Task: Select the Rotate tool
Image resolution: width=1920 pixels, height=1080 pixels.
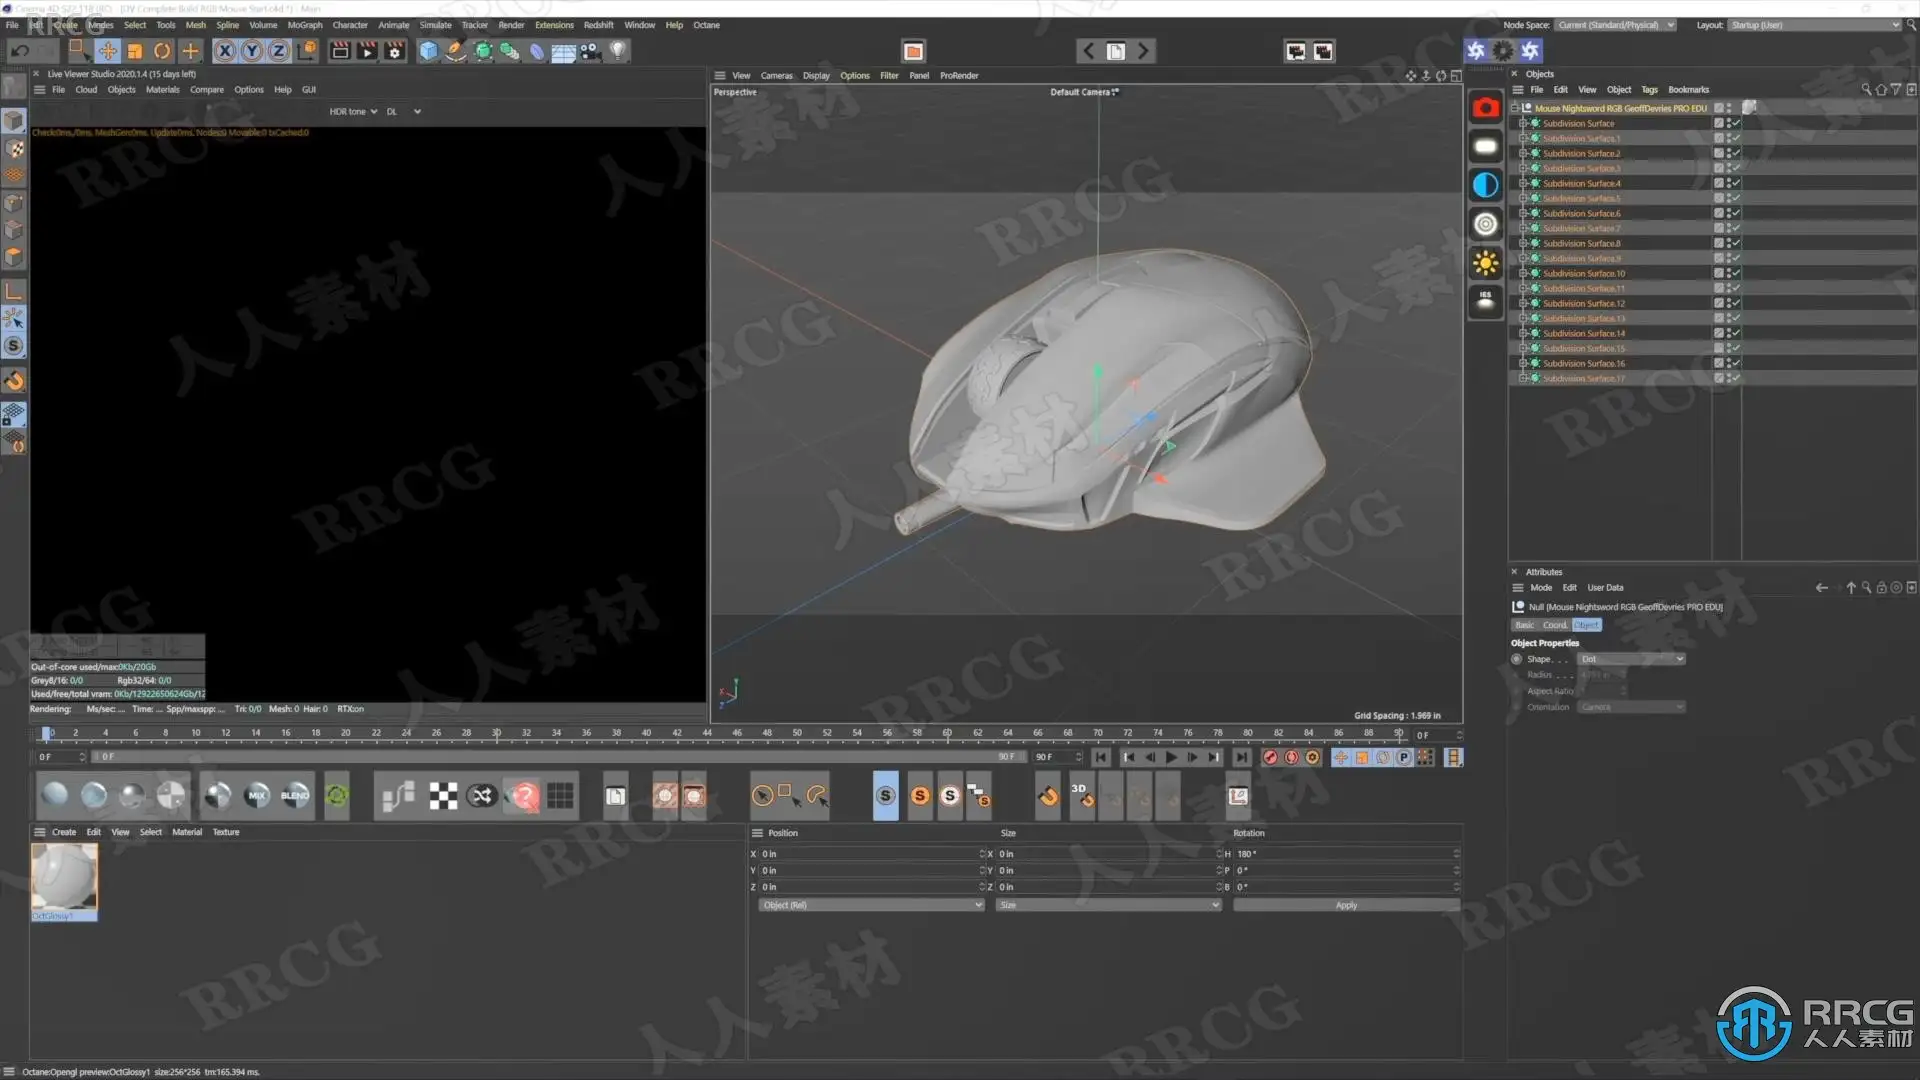Action: [x=162, y=51]
